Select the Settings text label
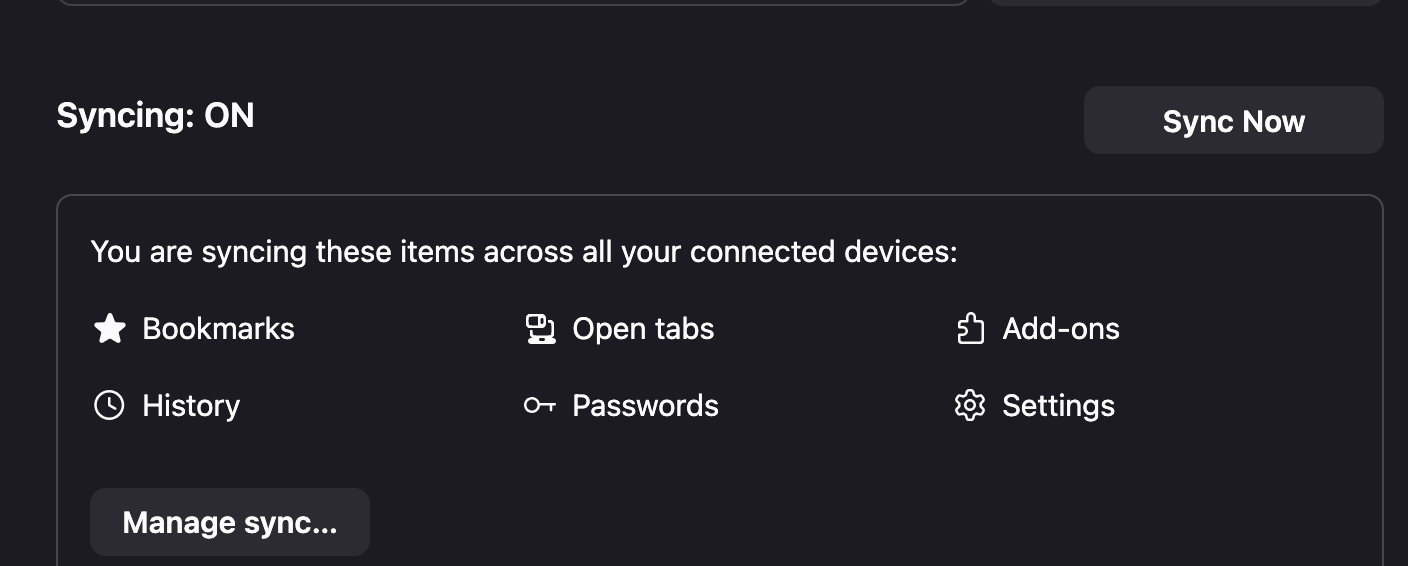 point(1058,405)
